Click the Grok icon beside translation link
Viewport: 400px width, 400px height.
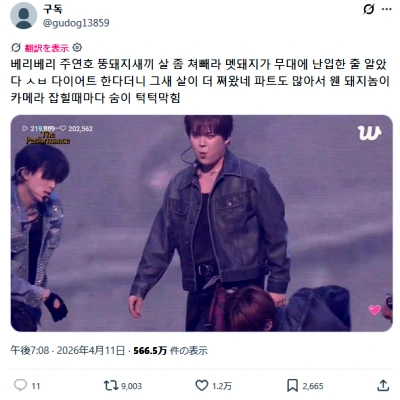[x=16, y=48]
